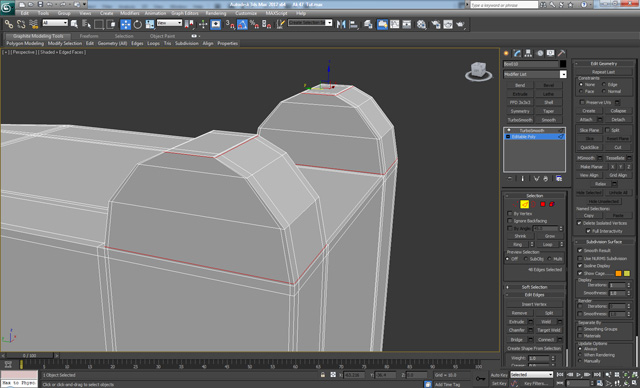Click the black object color swatch
Viewport: 640px width, 388px height.
pyautogui.click(x=563, y=64)
